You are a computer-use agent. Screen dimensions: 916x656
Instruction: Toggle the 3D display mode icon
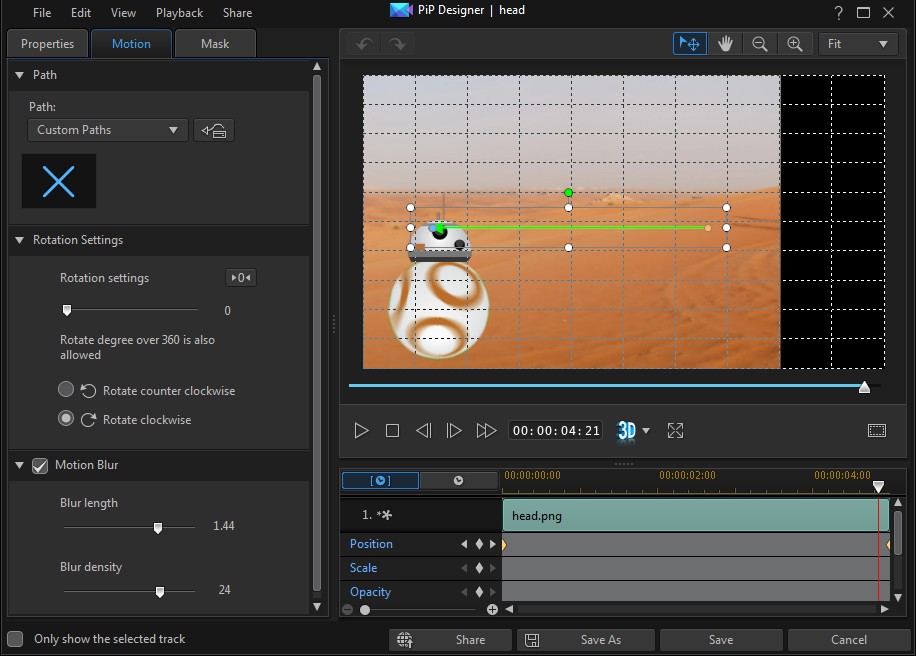pos(627,431)
